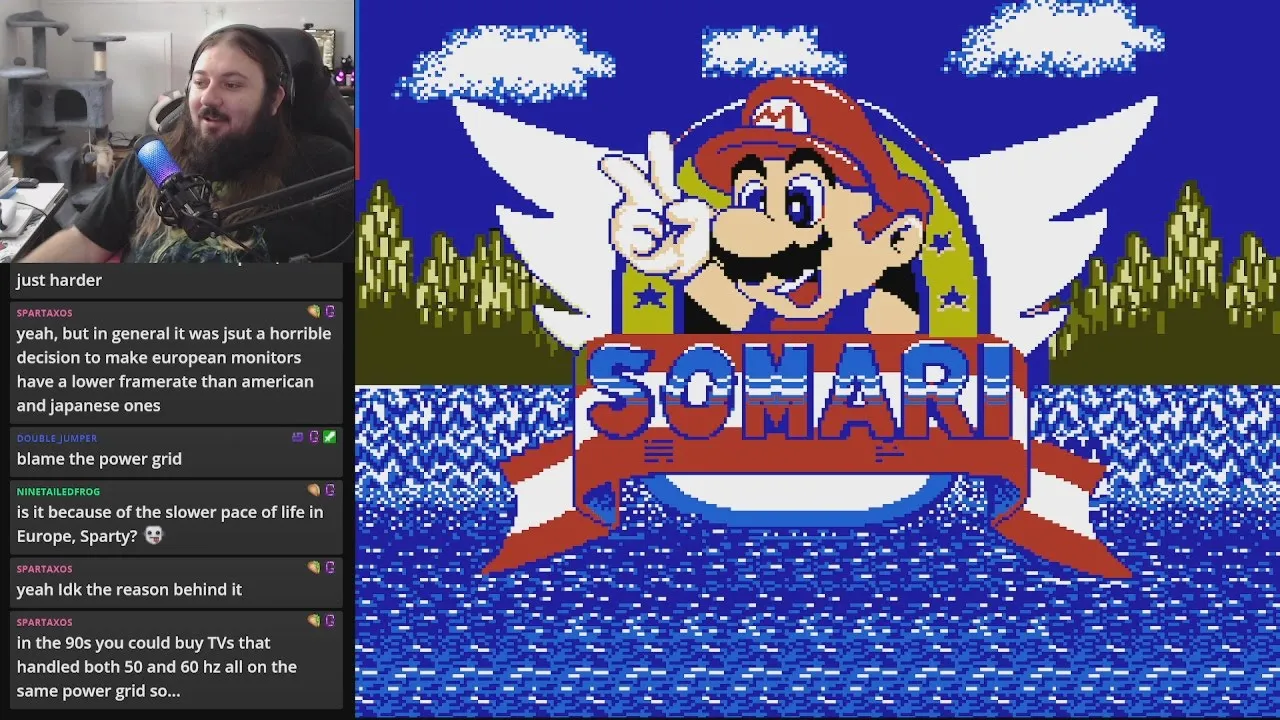
Task: Click the purple badge on 'yeah Idk' message
Action: (329, 568)
